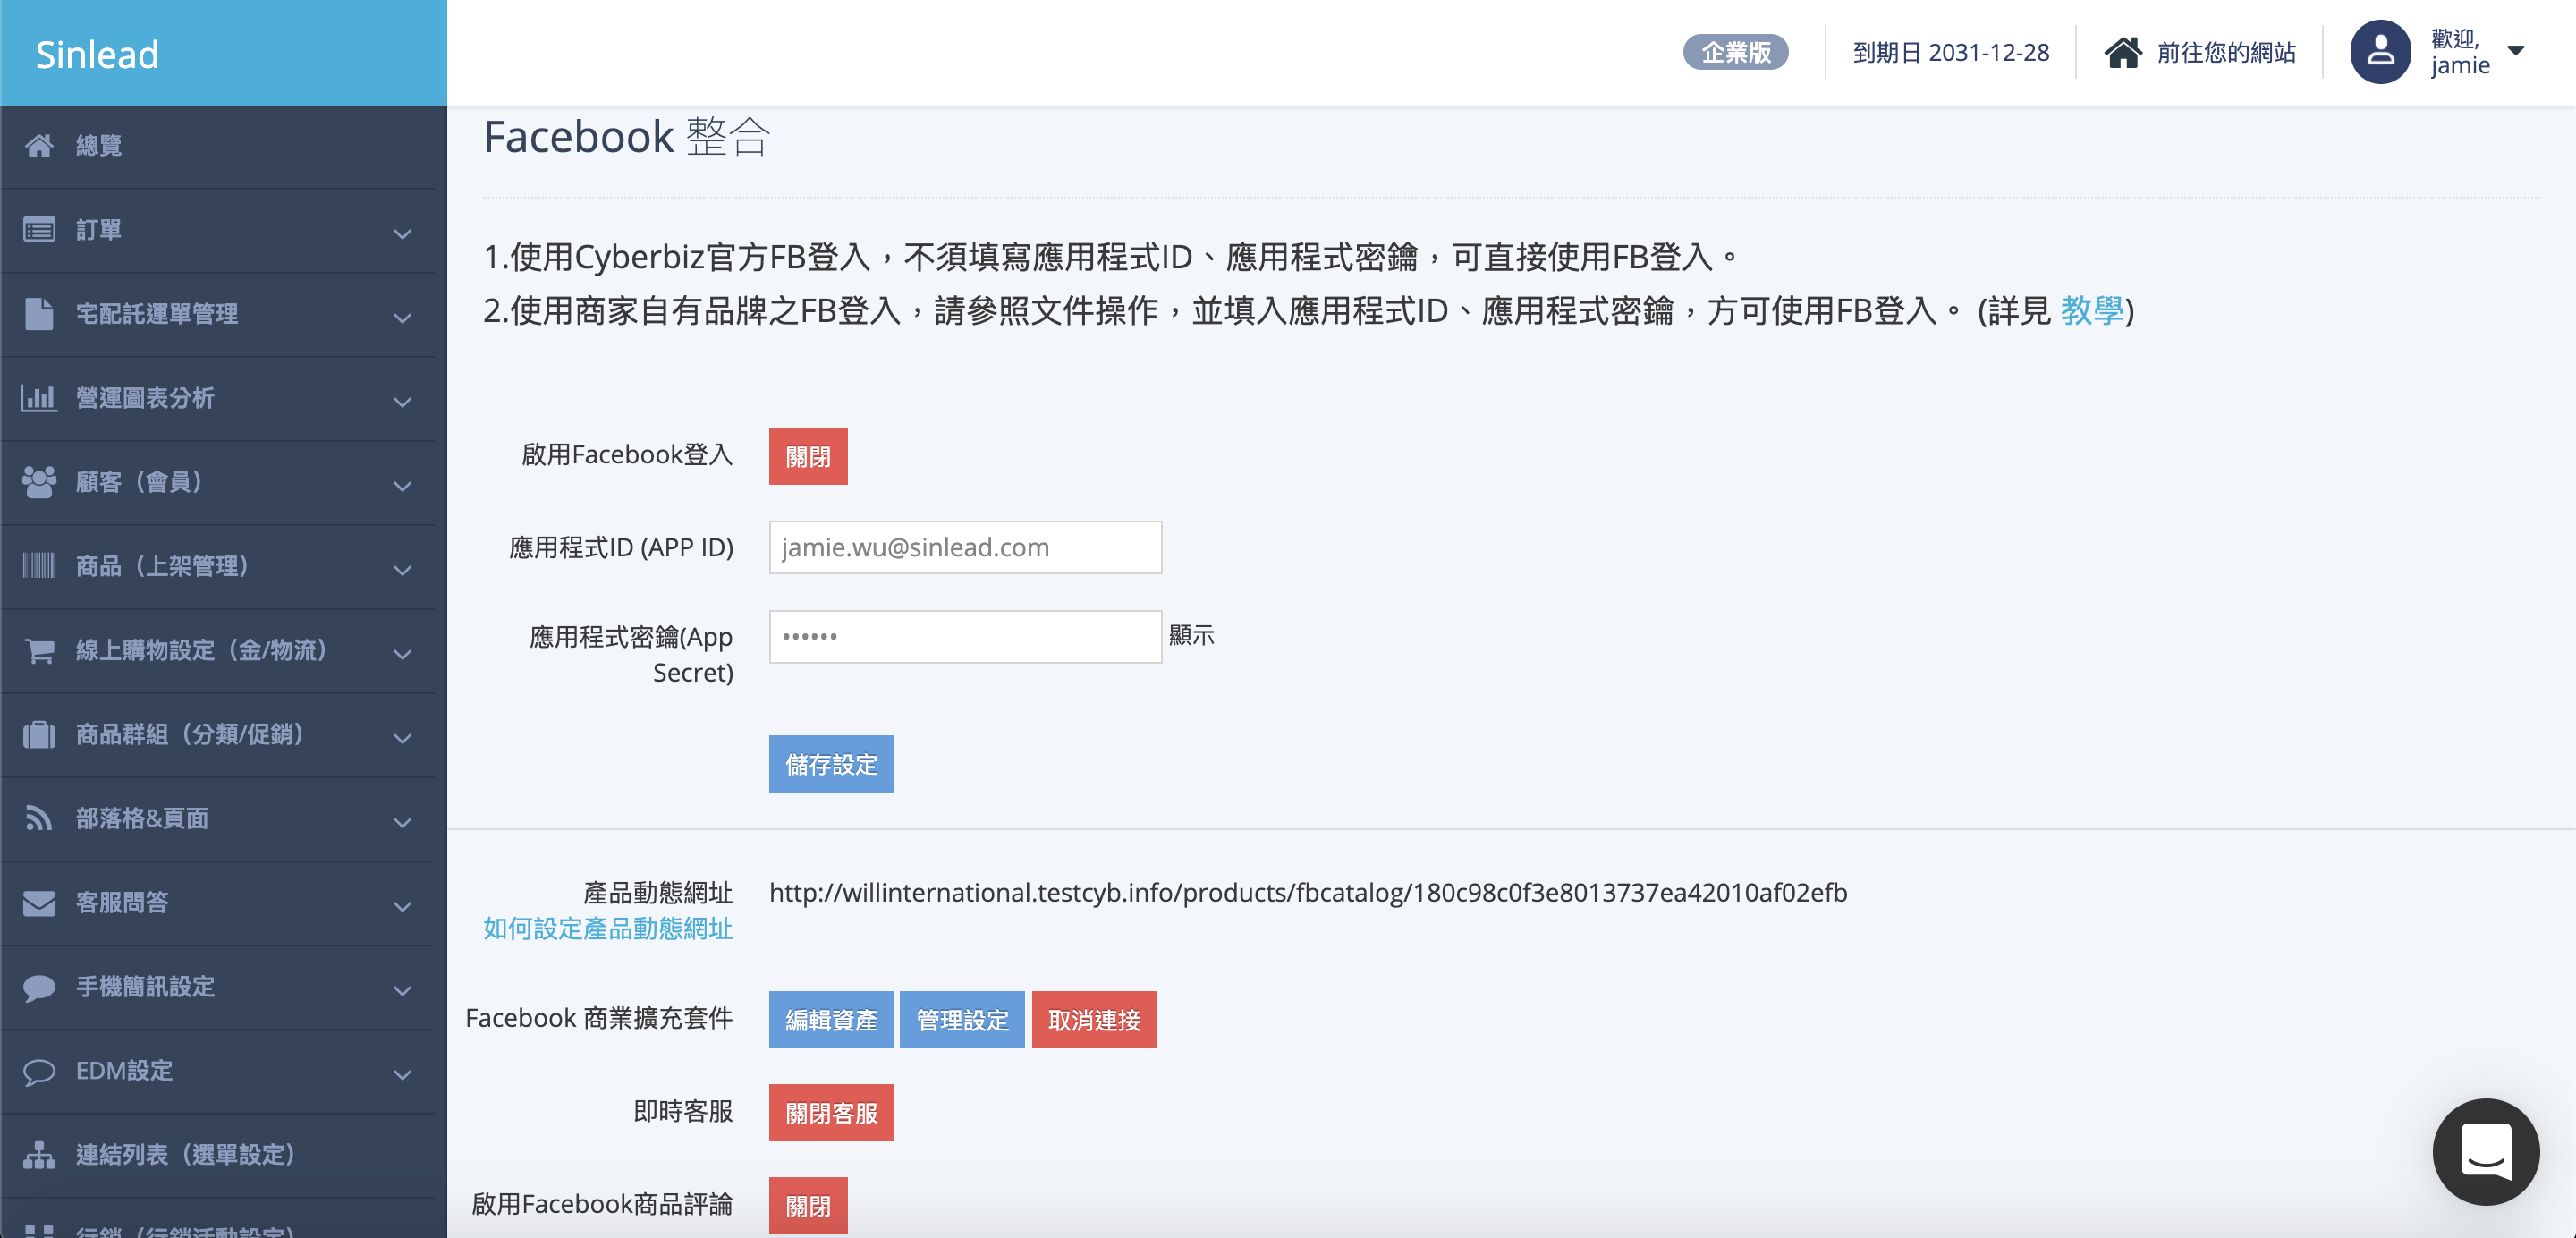This screenshot has height=1238, width=2576.
Task: Toggle the 啟用Facebook商品評論 關閉 button
Action: tap(808, 1205)
